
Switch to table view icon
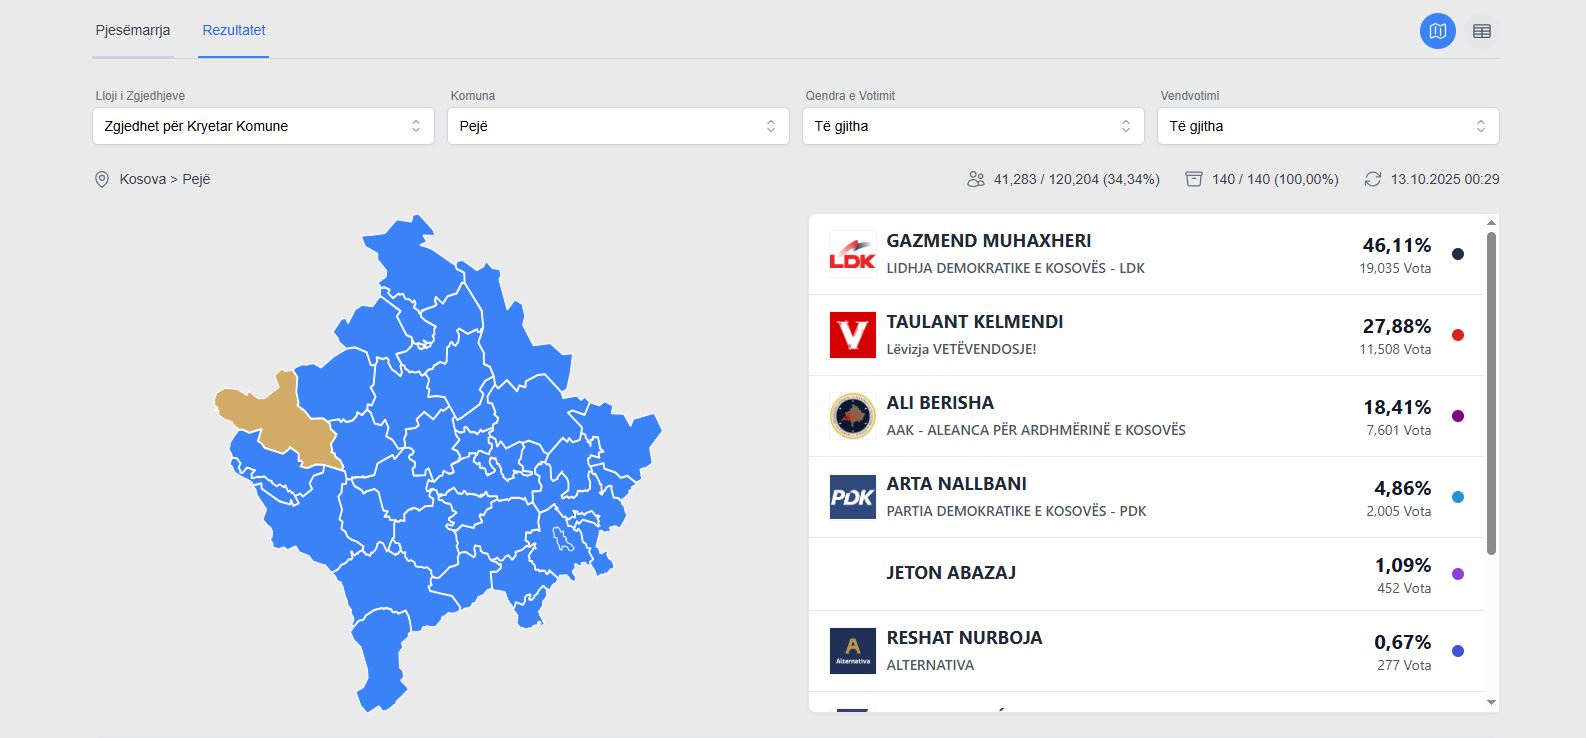click(1482, 31)
